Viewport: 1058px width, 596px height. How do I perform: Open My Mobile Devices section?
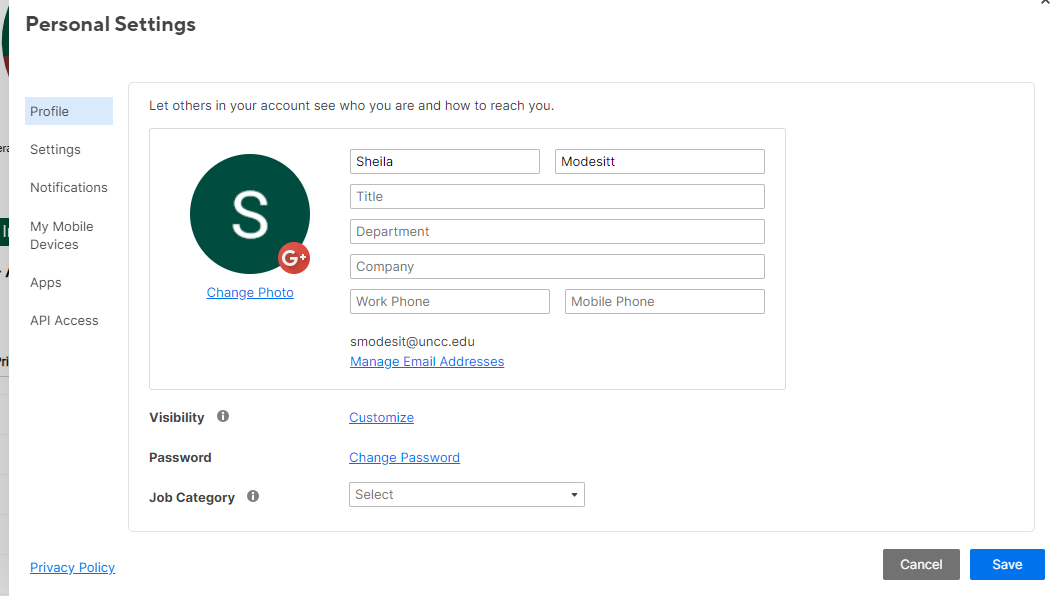click(62, 236)
